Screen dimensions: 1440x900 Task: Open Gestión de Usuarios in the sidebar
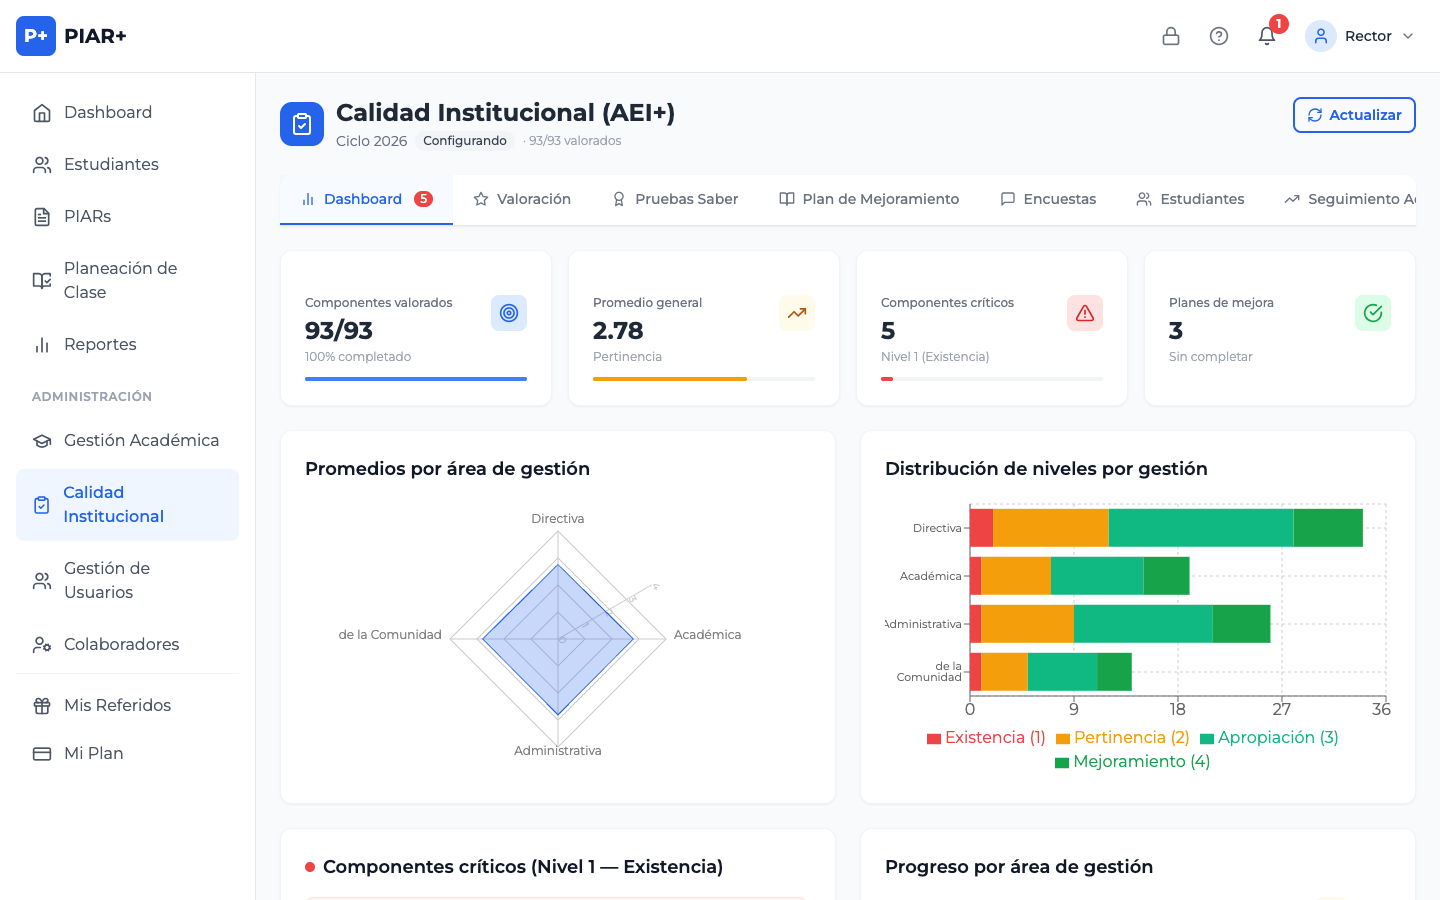(x=128, y=580)
